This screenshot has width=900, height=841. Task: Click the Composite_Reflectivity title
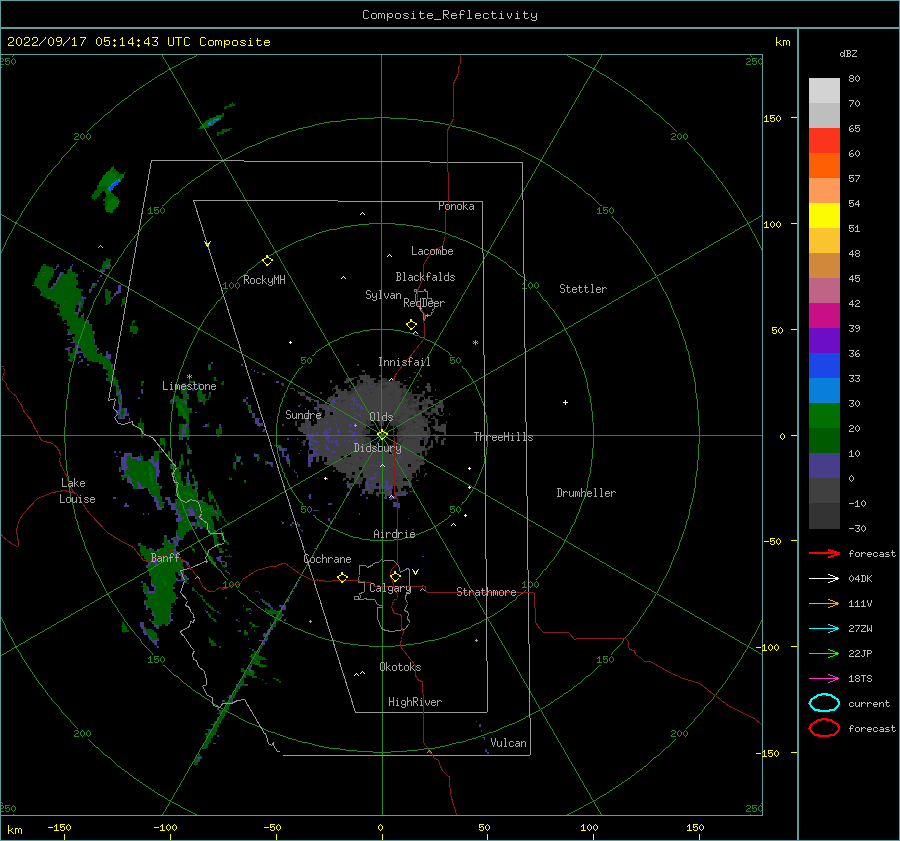click(x=450, y=15)
